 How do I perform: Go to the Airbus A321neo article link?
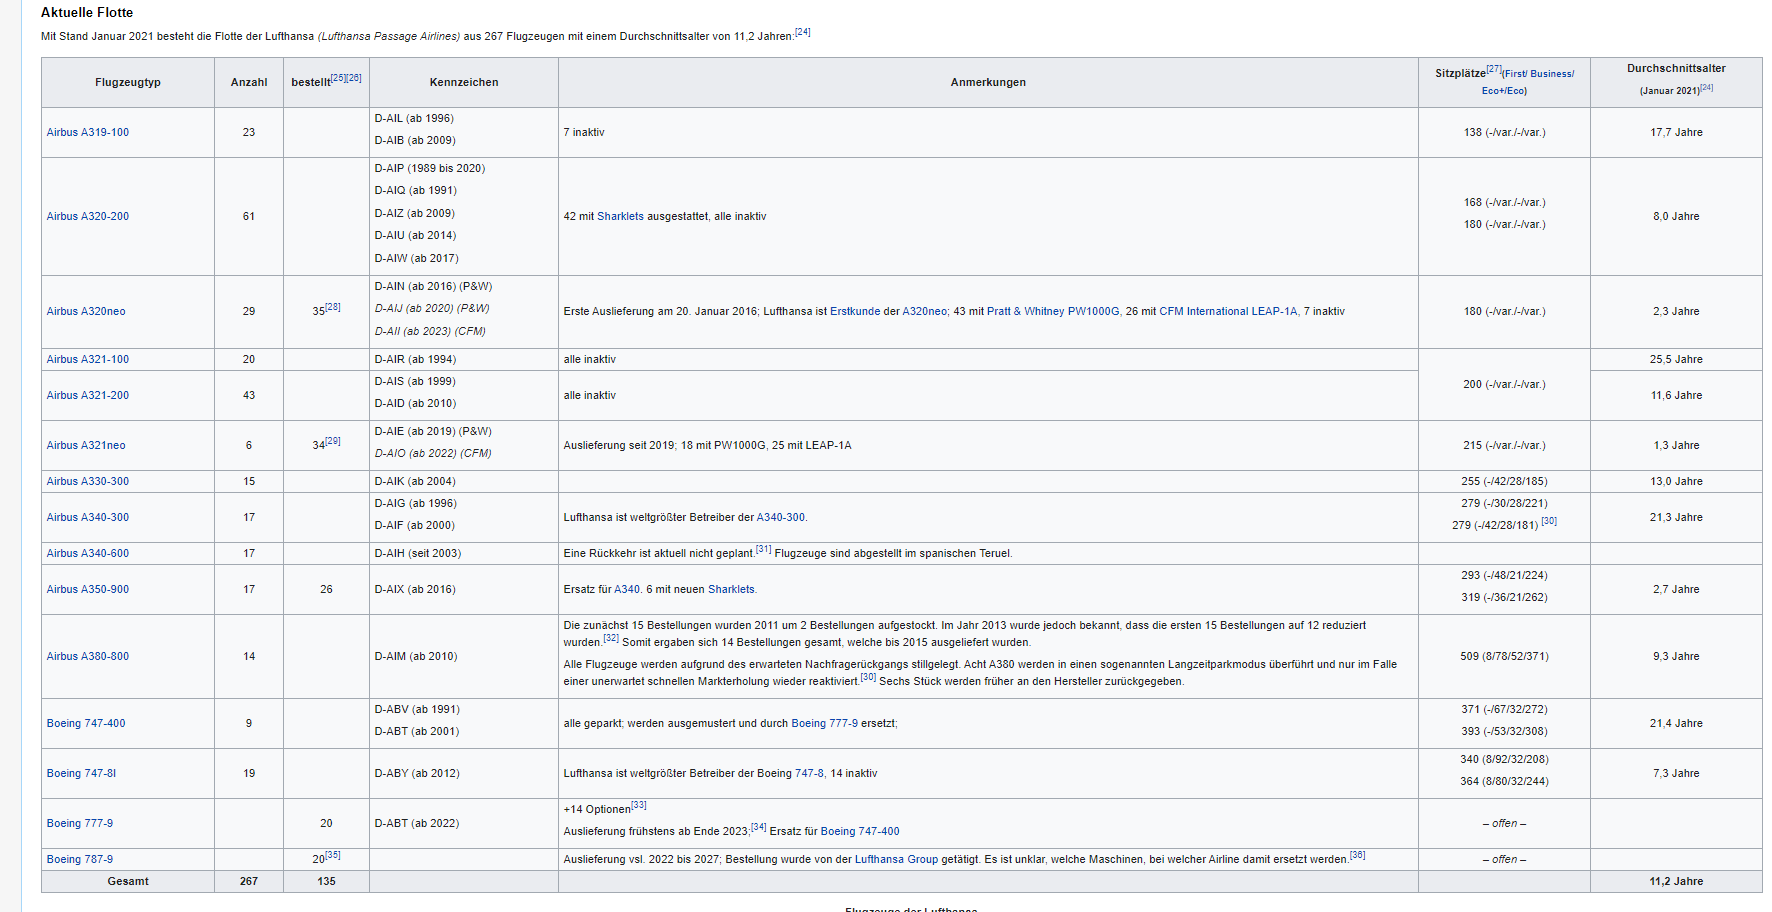click(86, 445)
